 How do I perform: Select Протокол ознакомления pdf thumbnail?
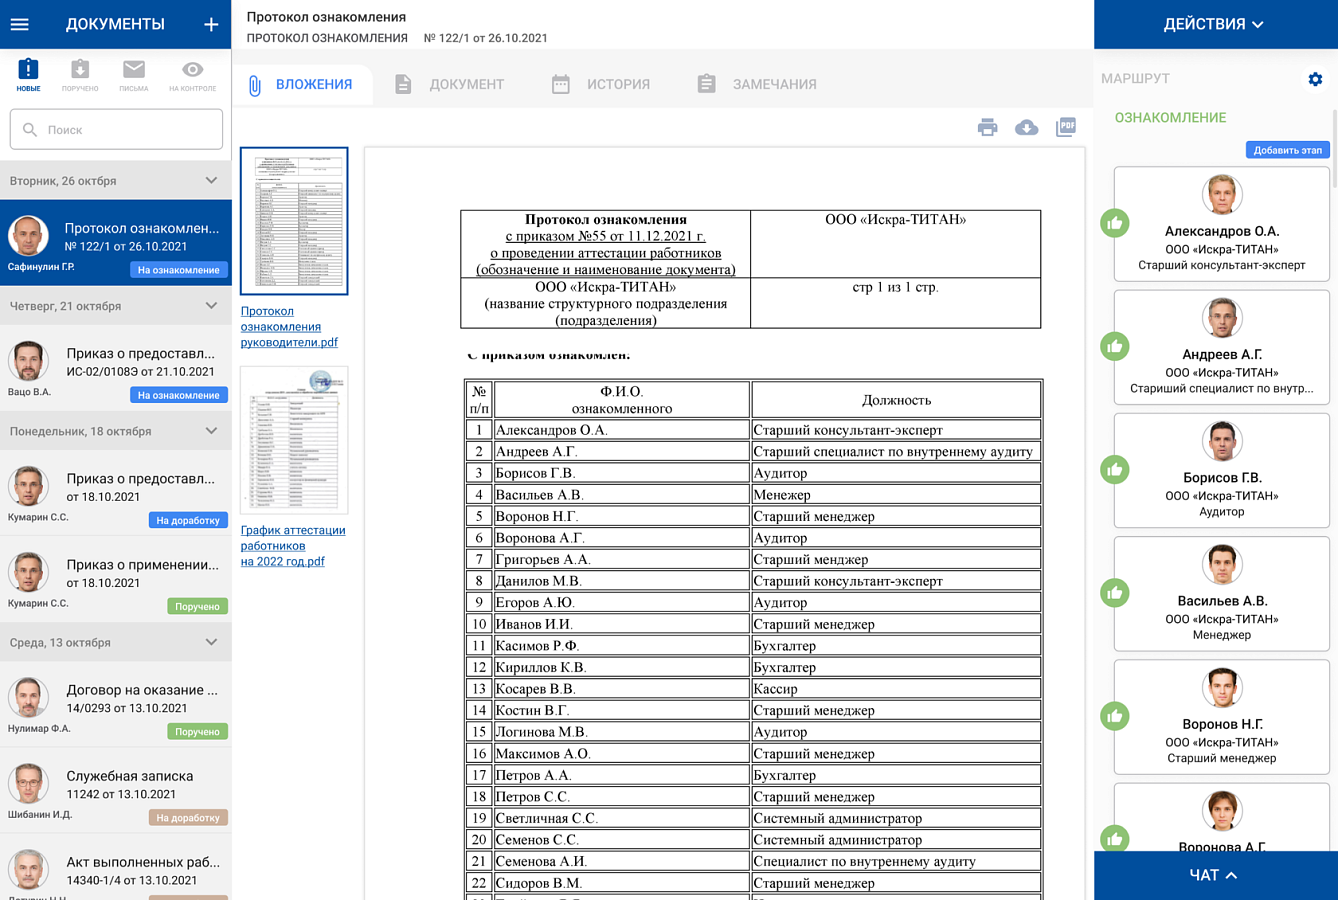pyautogui.click(x=294, y=221)
